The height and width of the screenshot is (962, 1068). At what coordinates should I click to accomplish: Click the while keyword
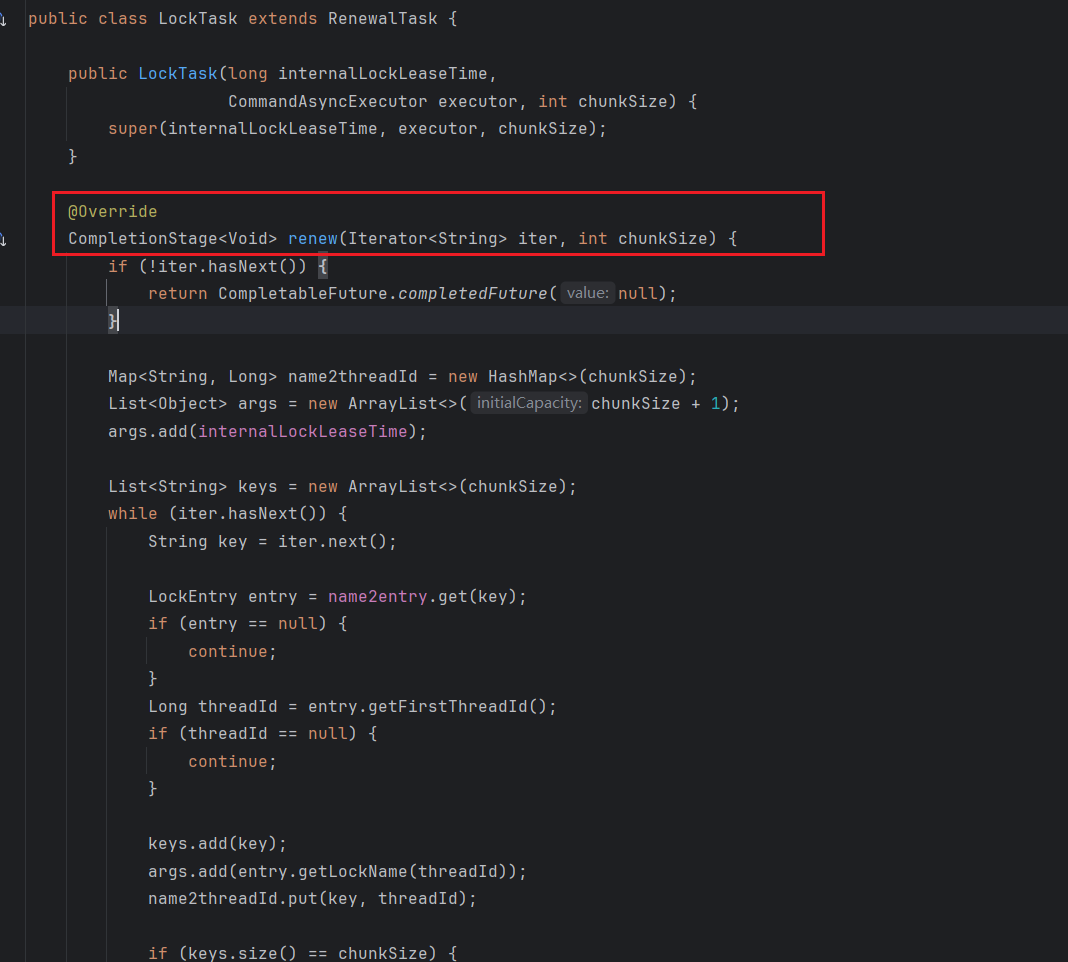133,514
